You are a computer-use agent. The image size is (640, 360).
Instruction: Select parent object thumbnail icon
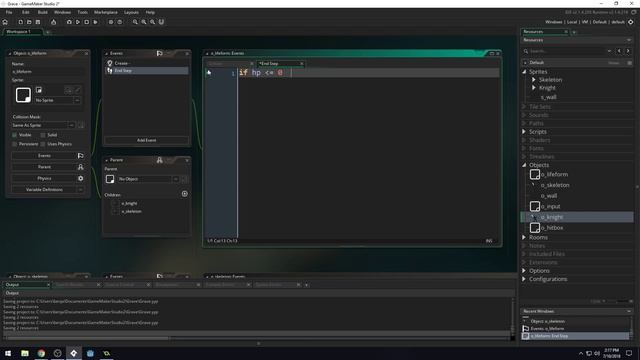[x=110, y=179]
